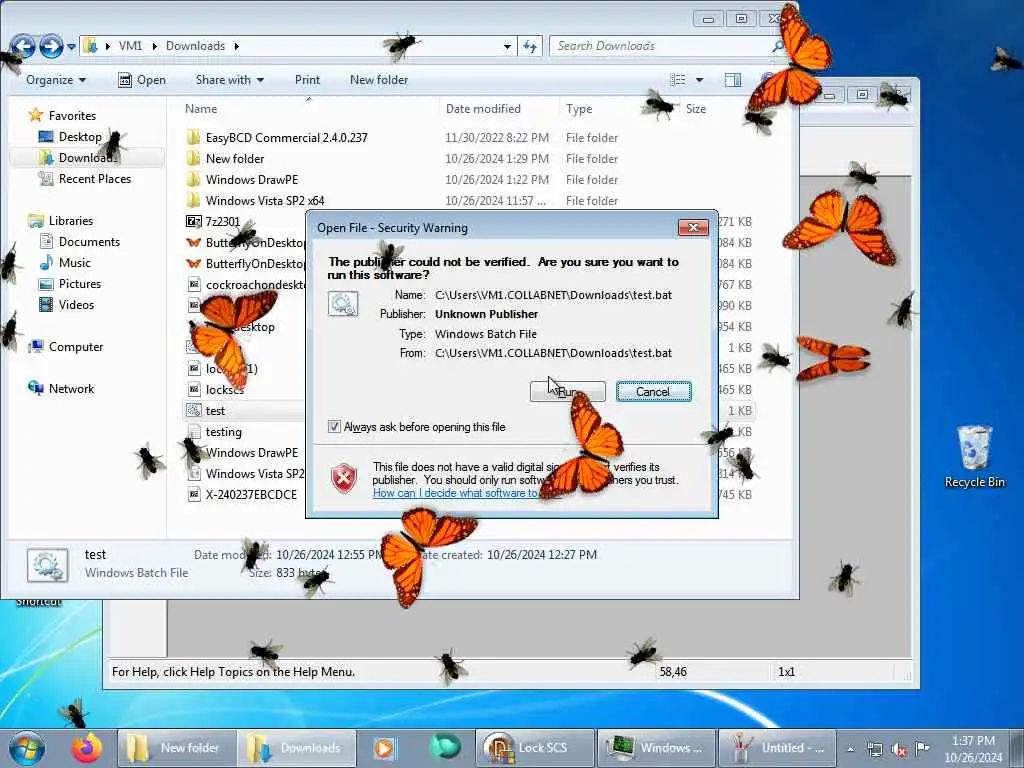Click Open in the Explorer toolbar

pos(142,80)
